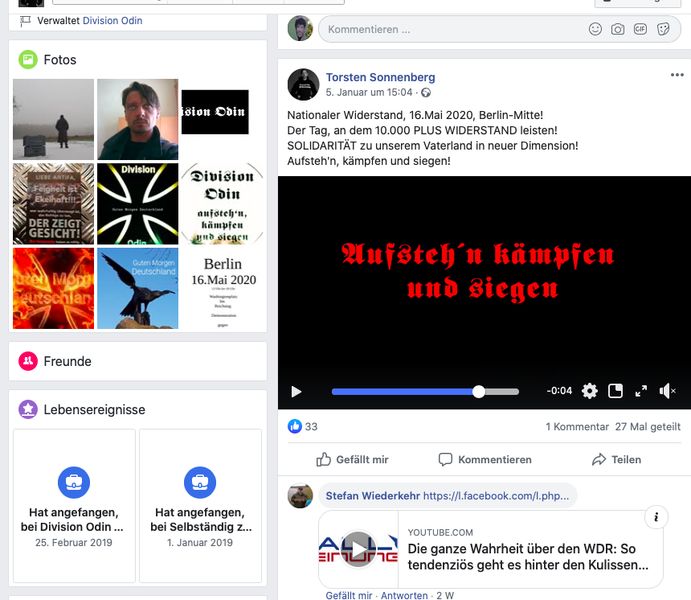Click the info icon on YouTube link
The width and height of the screenshot is (691, 600).
pos(655,517)
